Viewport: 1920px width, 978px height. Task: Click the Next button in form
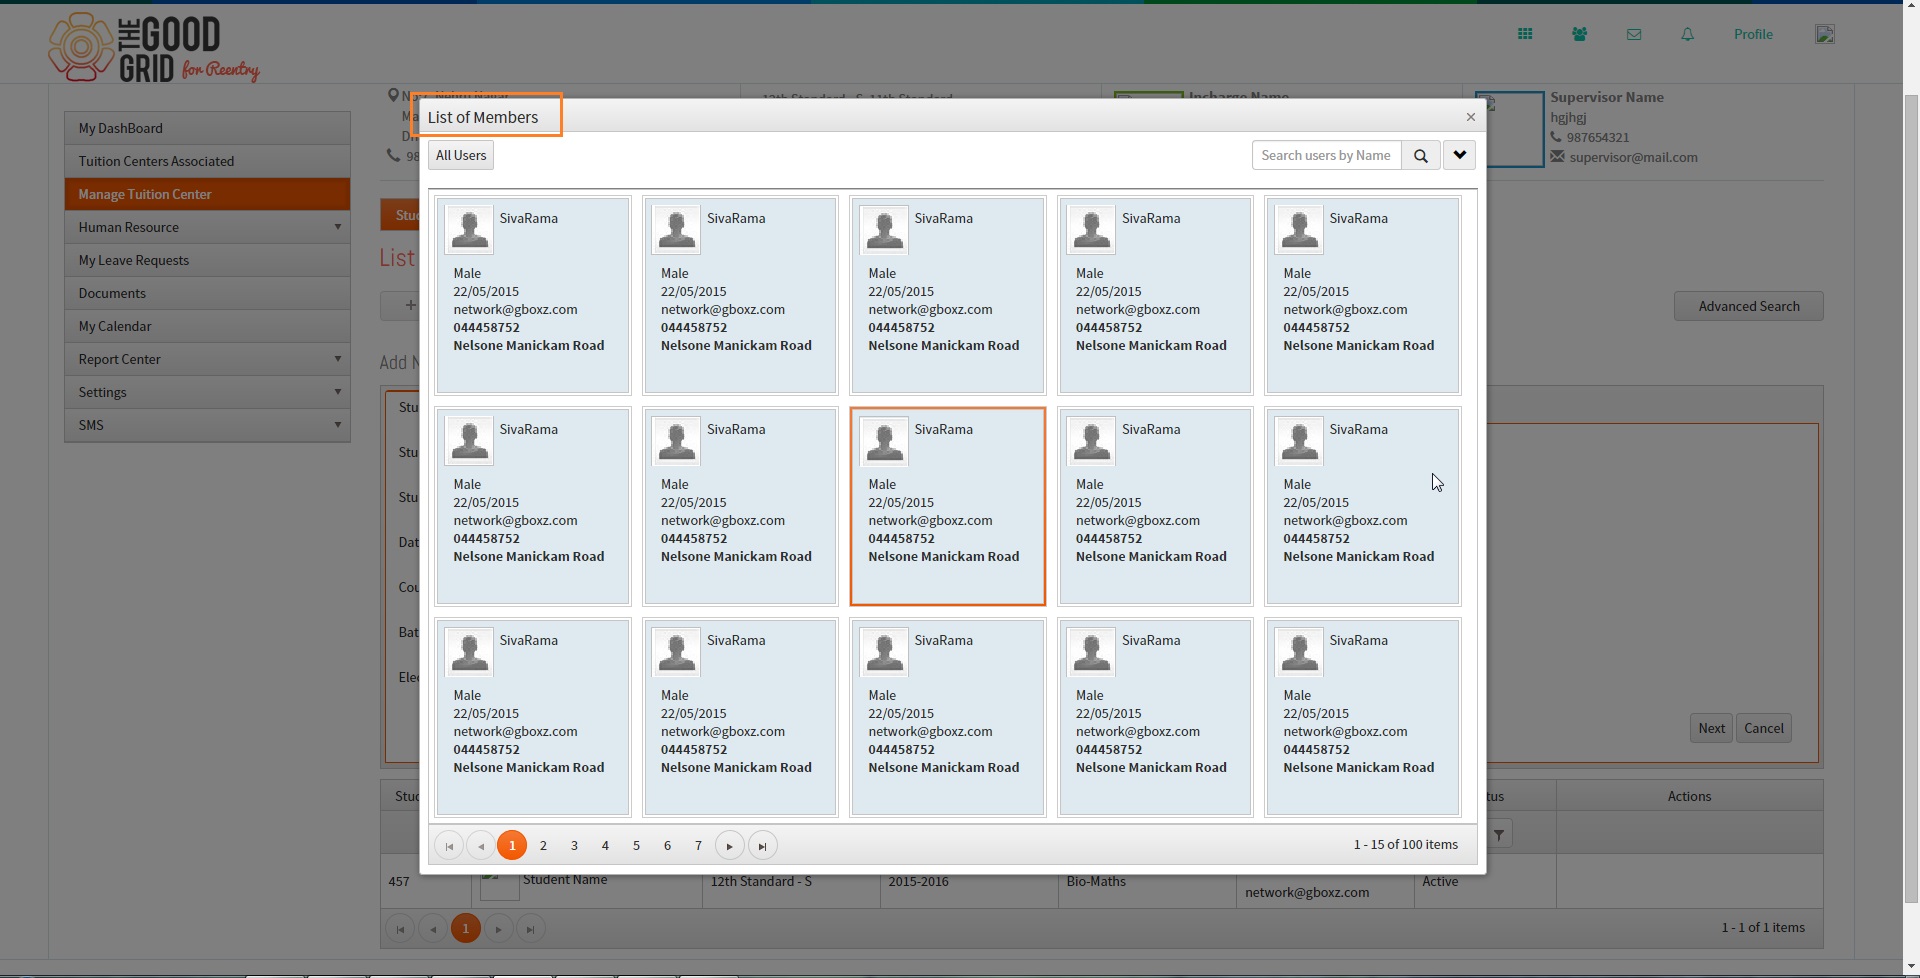[1711, 728]
